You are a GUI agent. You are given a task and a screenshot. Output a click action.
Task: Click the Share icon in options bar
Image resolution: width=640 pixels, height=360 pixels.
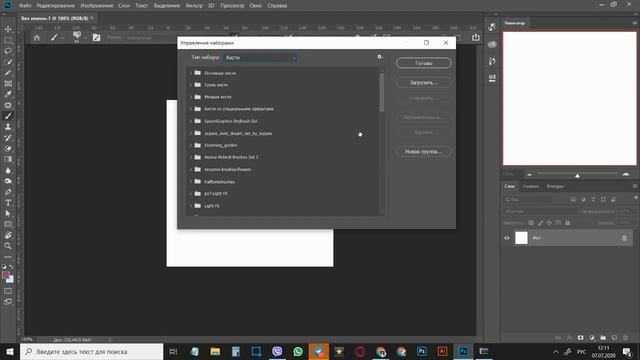476,38
